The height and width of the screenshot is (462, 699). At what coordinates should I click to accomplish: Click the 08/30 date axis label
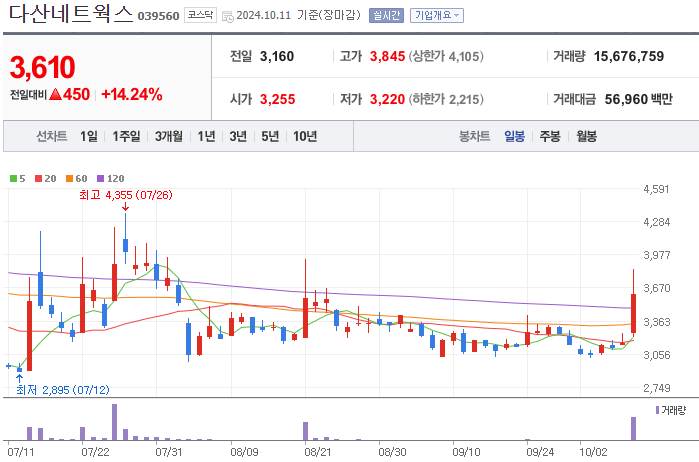tap(392, 452)
